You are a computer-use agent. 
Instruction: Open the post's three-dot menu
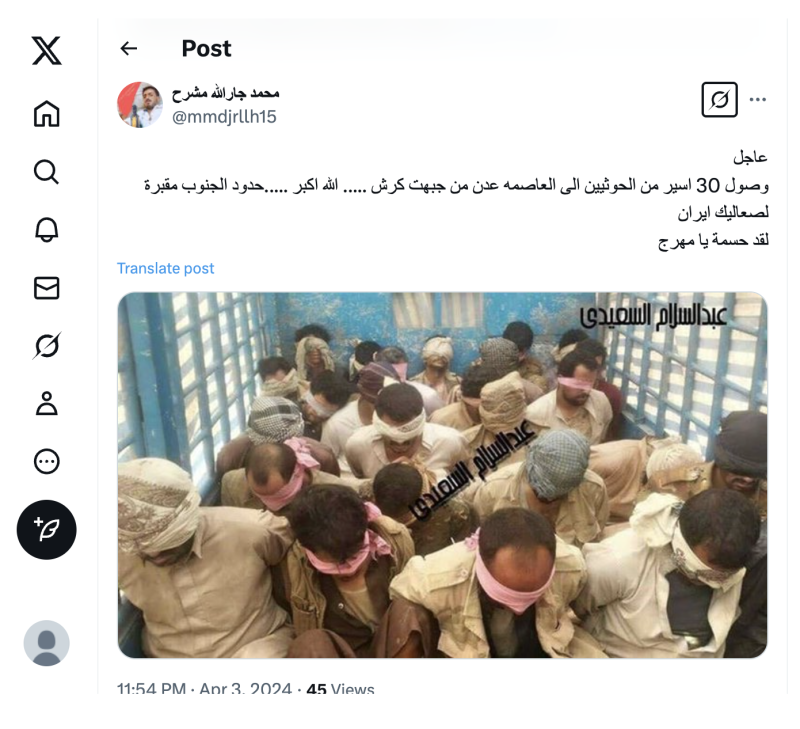[758, 99]
